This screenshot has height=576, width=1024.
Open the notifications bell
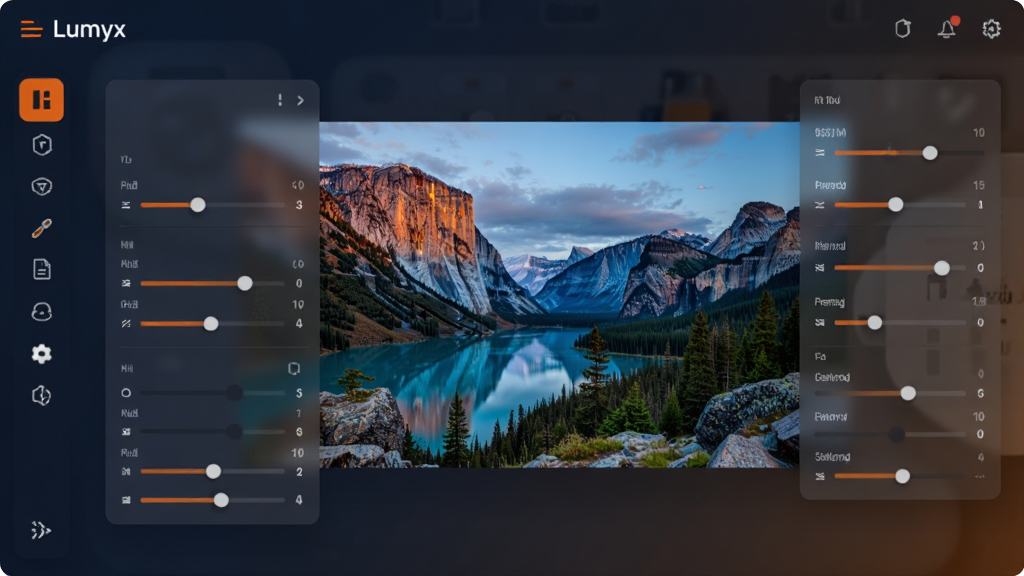tap(947, 29)
